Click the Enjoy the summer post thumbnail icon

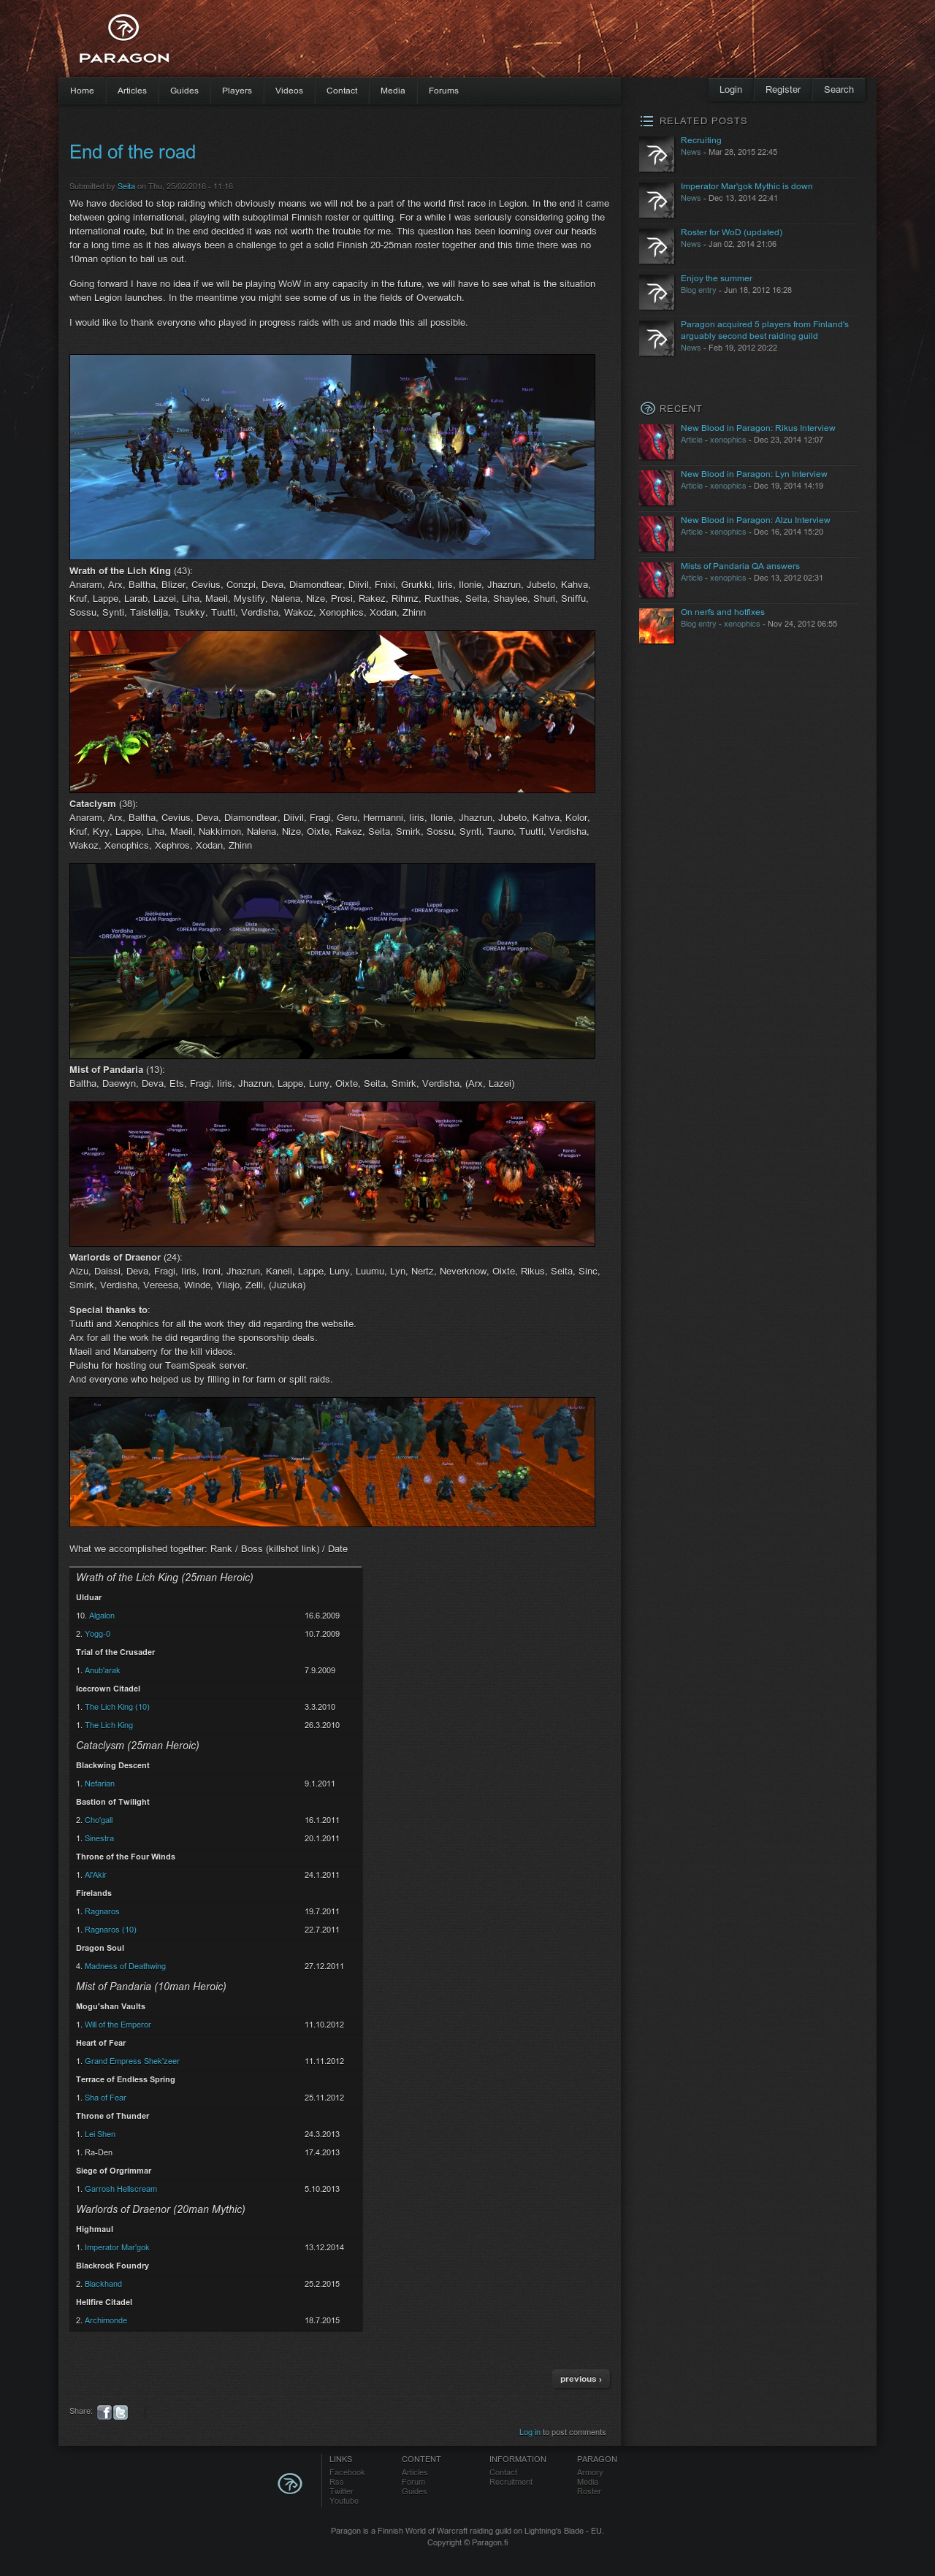(x=656, y=293)
